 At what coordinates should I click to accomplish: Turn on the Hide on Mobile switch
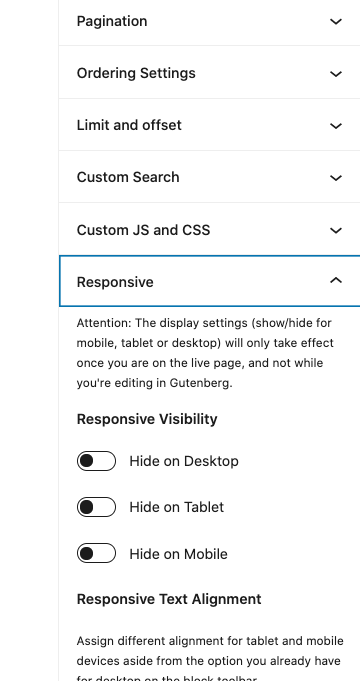[x=96, y=553]
